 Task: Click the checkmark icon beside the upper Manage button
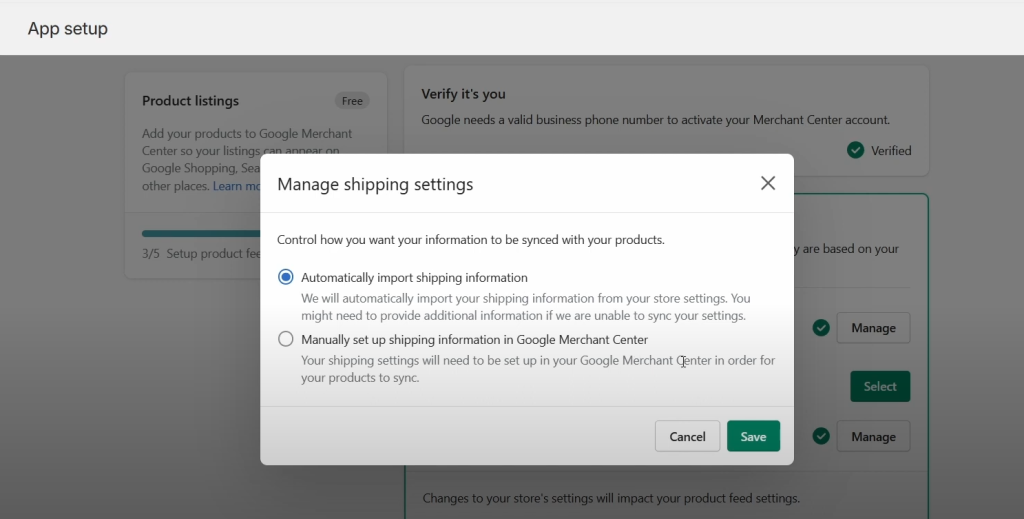click(821, 328)
